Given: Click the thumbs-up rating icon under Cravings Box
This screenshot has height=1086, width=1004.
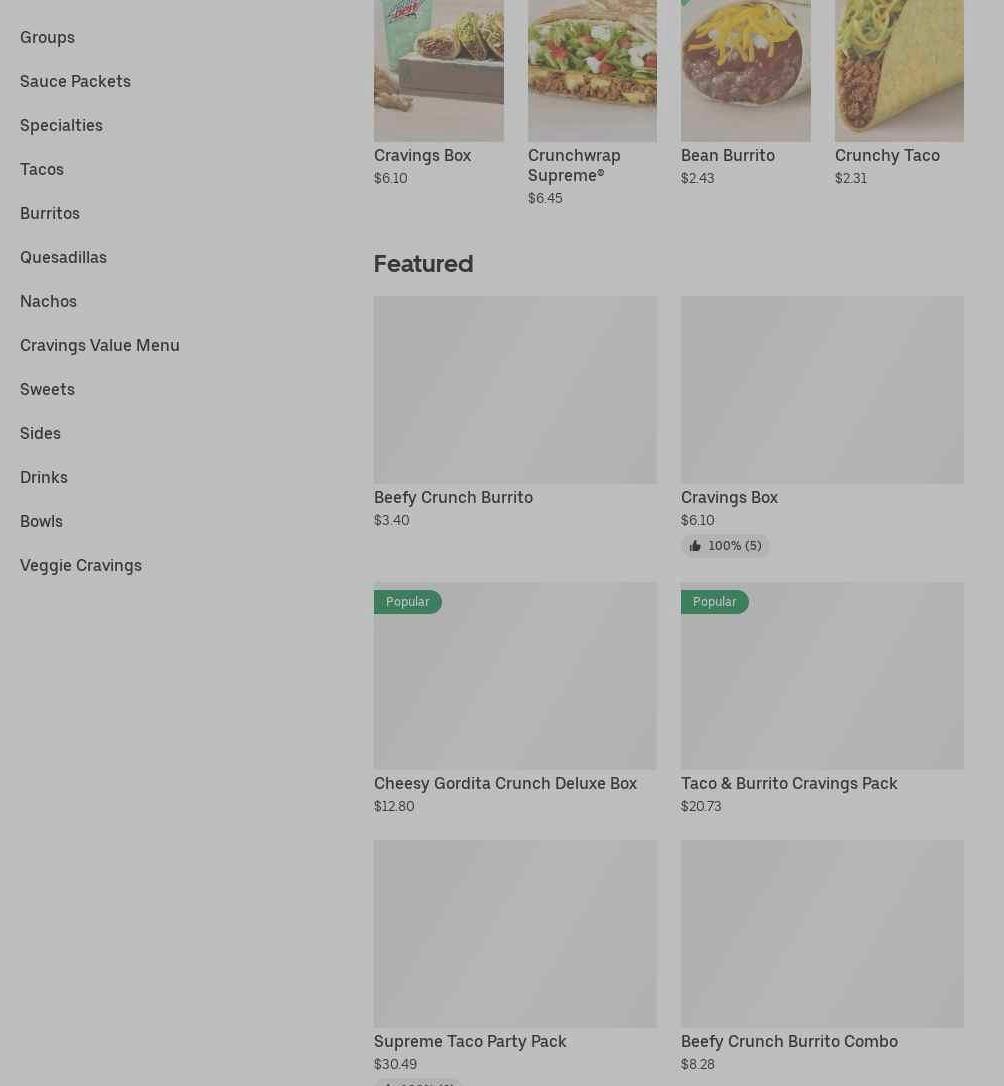Looking at the screenshot, I should (694, 546).
